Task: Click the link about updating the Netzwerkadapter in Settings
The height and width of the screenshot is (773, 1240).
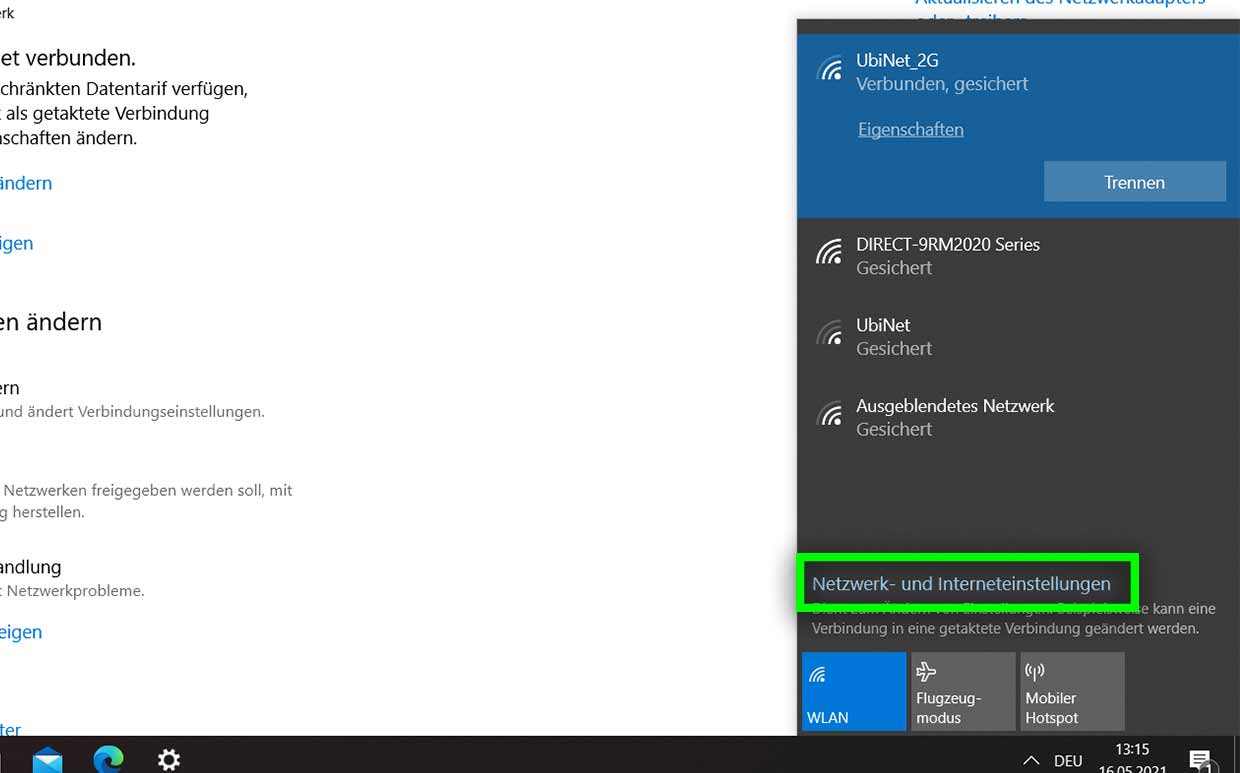Action: point(1060,8)
